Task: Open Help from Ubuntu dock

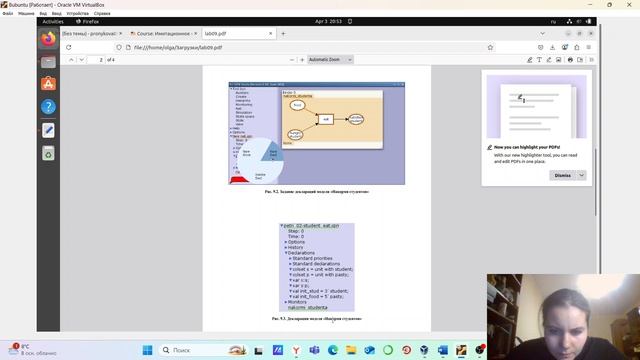Action: 48,107
